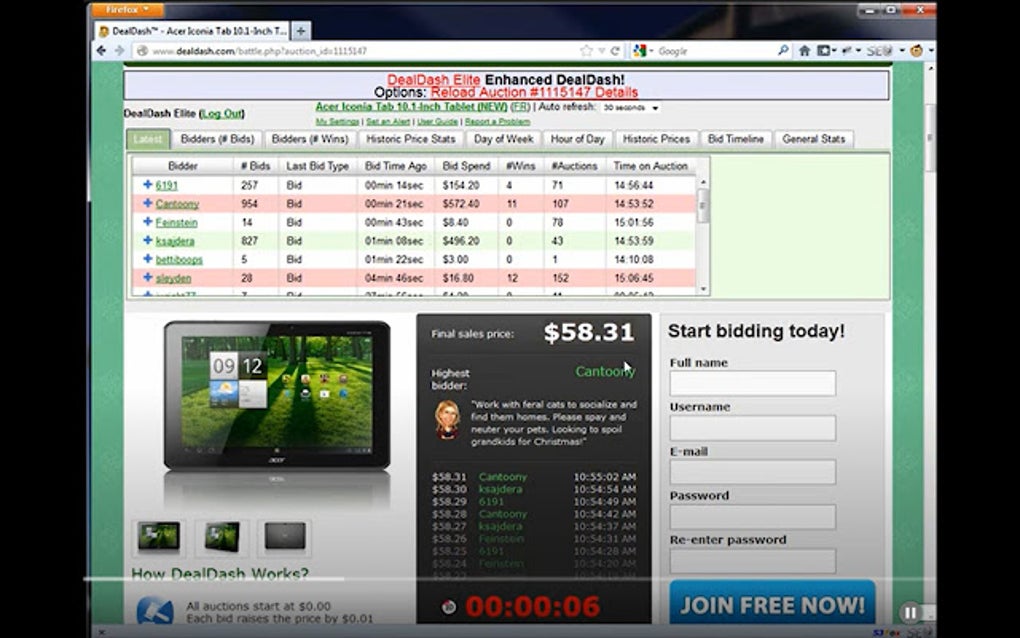Viewport: 1020px width, 638px height.
Task: Click highest bidder Cantoony name
Action: (x=605, y=371)
